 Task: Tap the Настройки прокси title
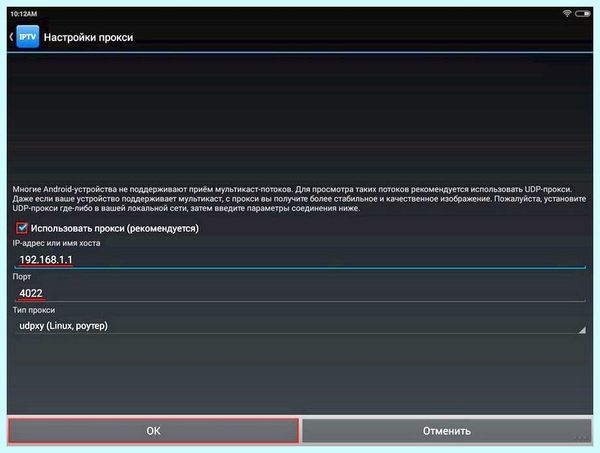[x=88, y=37]
